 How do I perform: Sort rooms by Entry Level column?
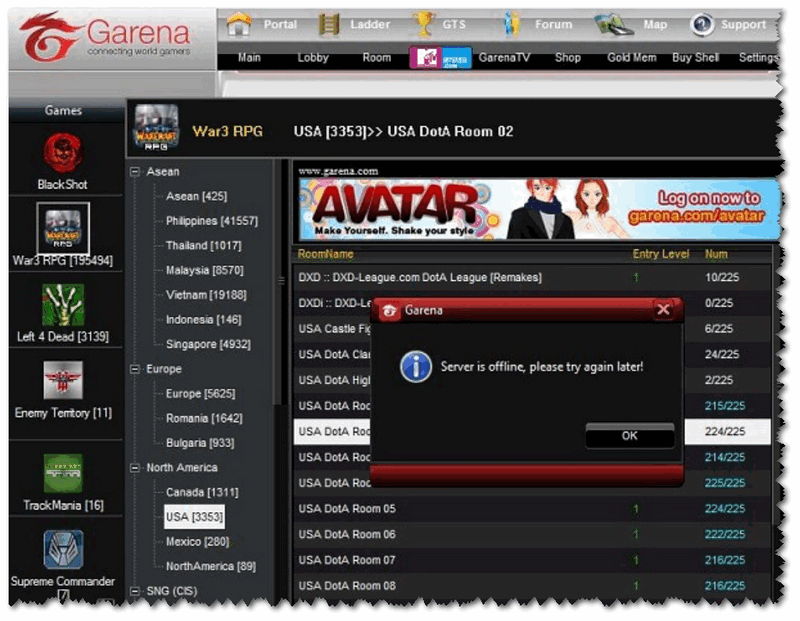[x=661, y=254]
